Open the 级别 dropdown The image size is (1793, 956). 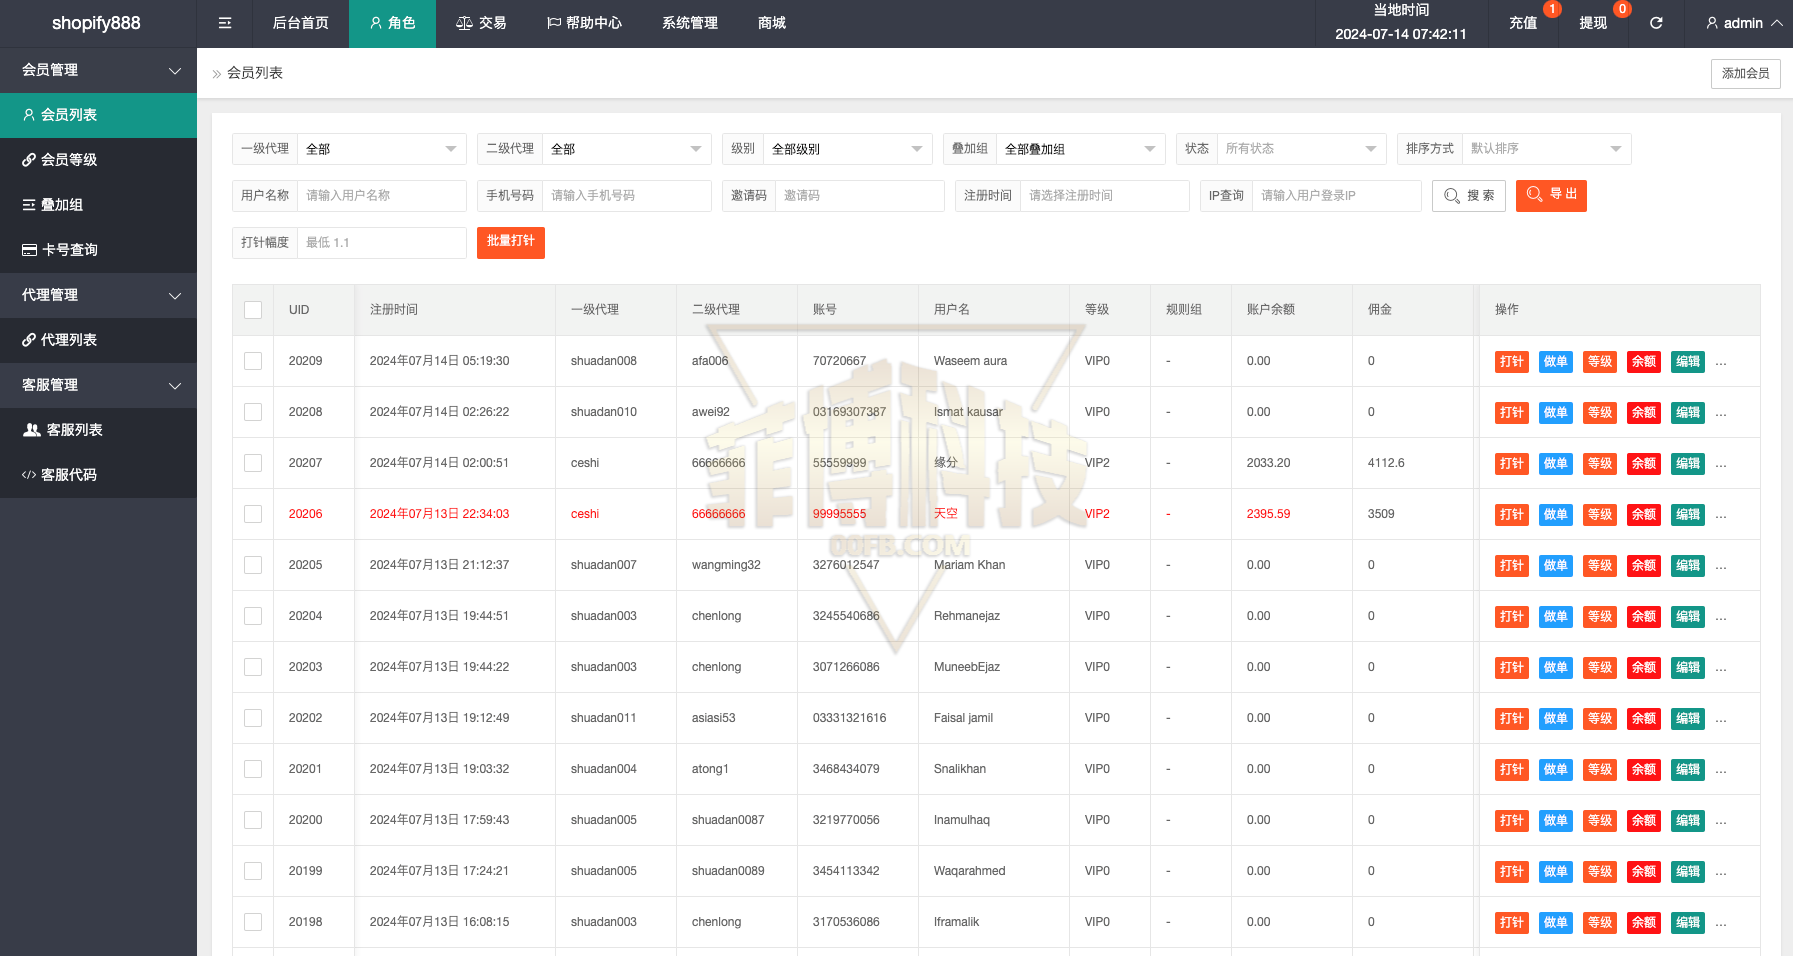tap(847, 149)
